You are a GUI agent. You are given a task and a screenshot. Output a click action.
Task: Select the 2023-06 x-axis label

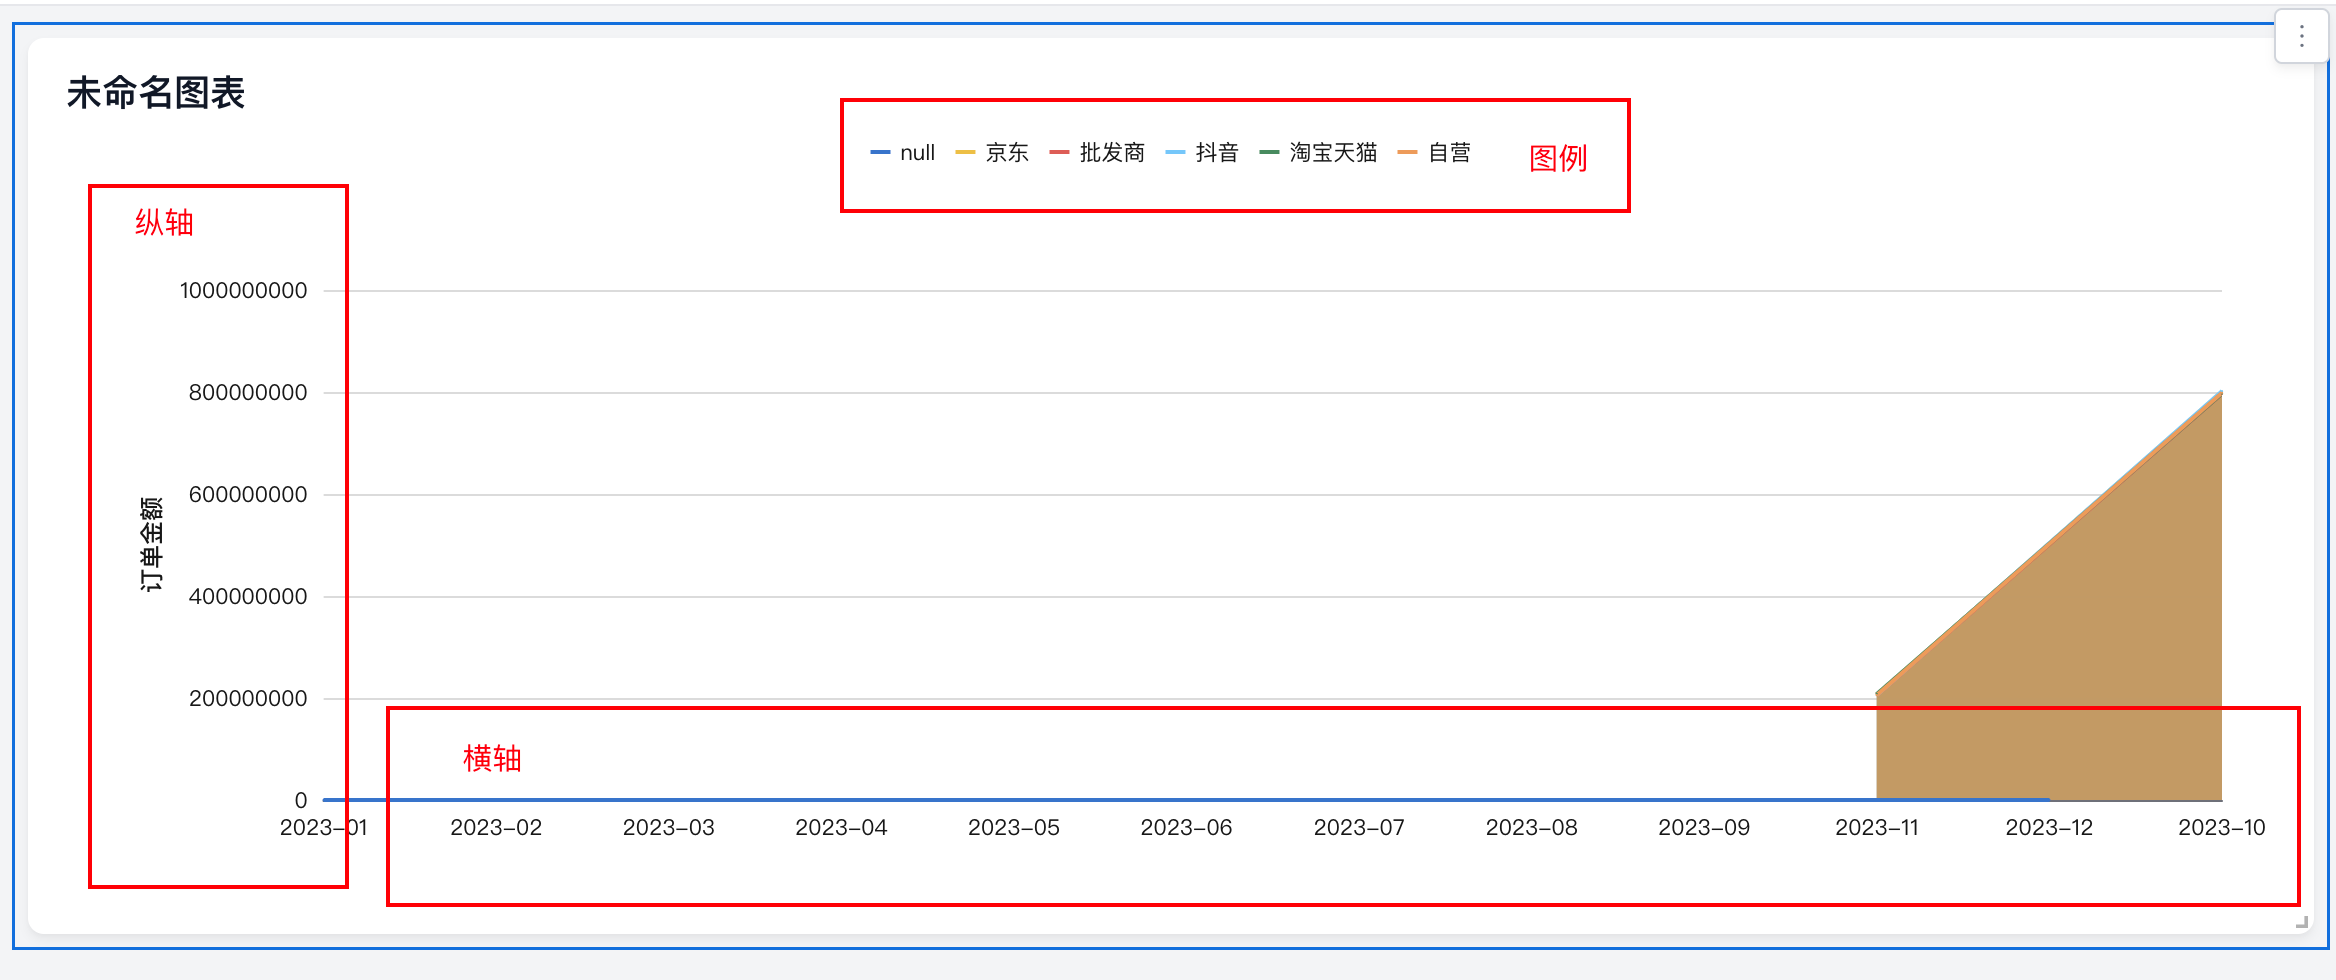1186,828
